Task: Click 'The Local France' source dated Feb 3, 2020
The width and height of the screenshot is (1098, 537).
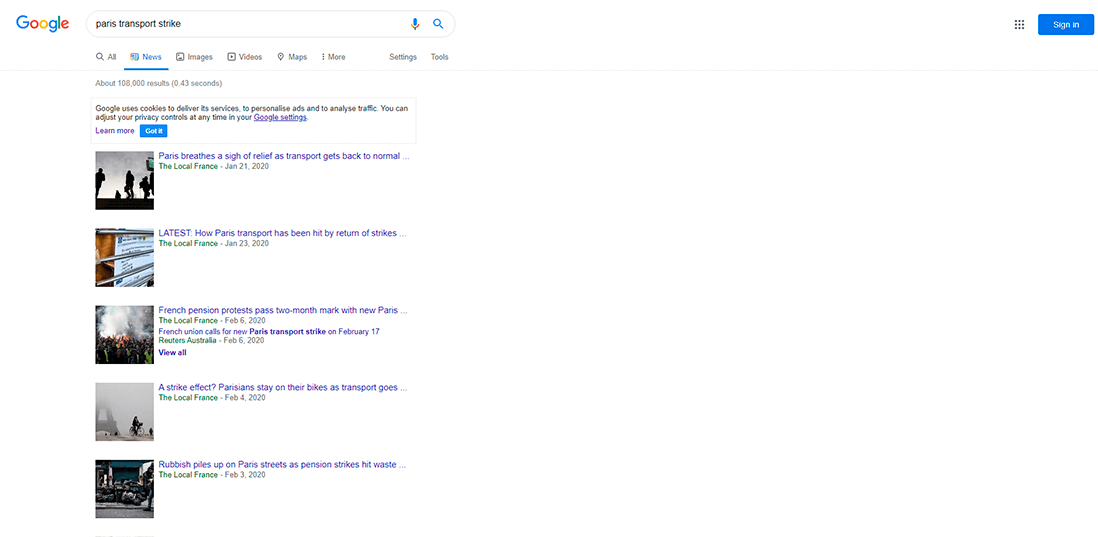Action: point(188,475)
